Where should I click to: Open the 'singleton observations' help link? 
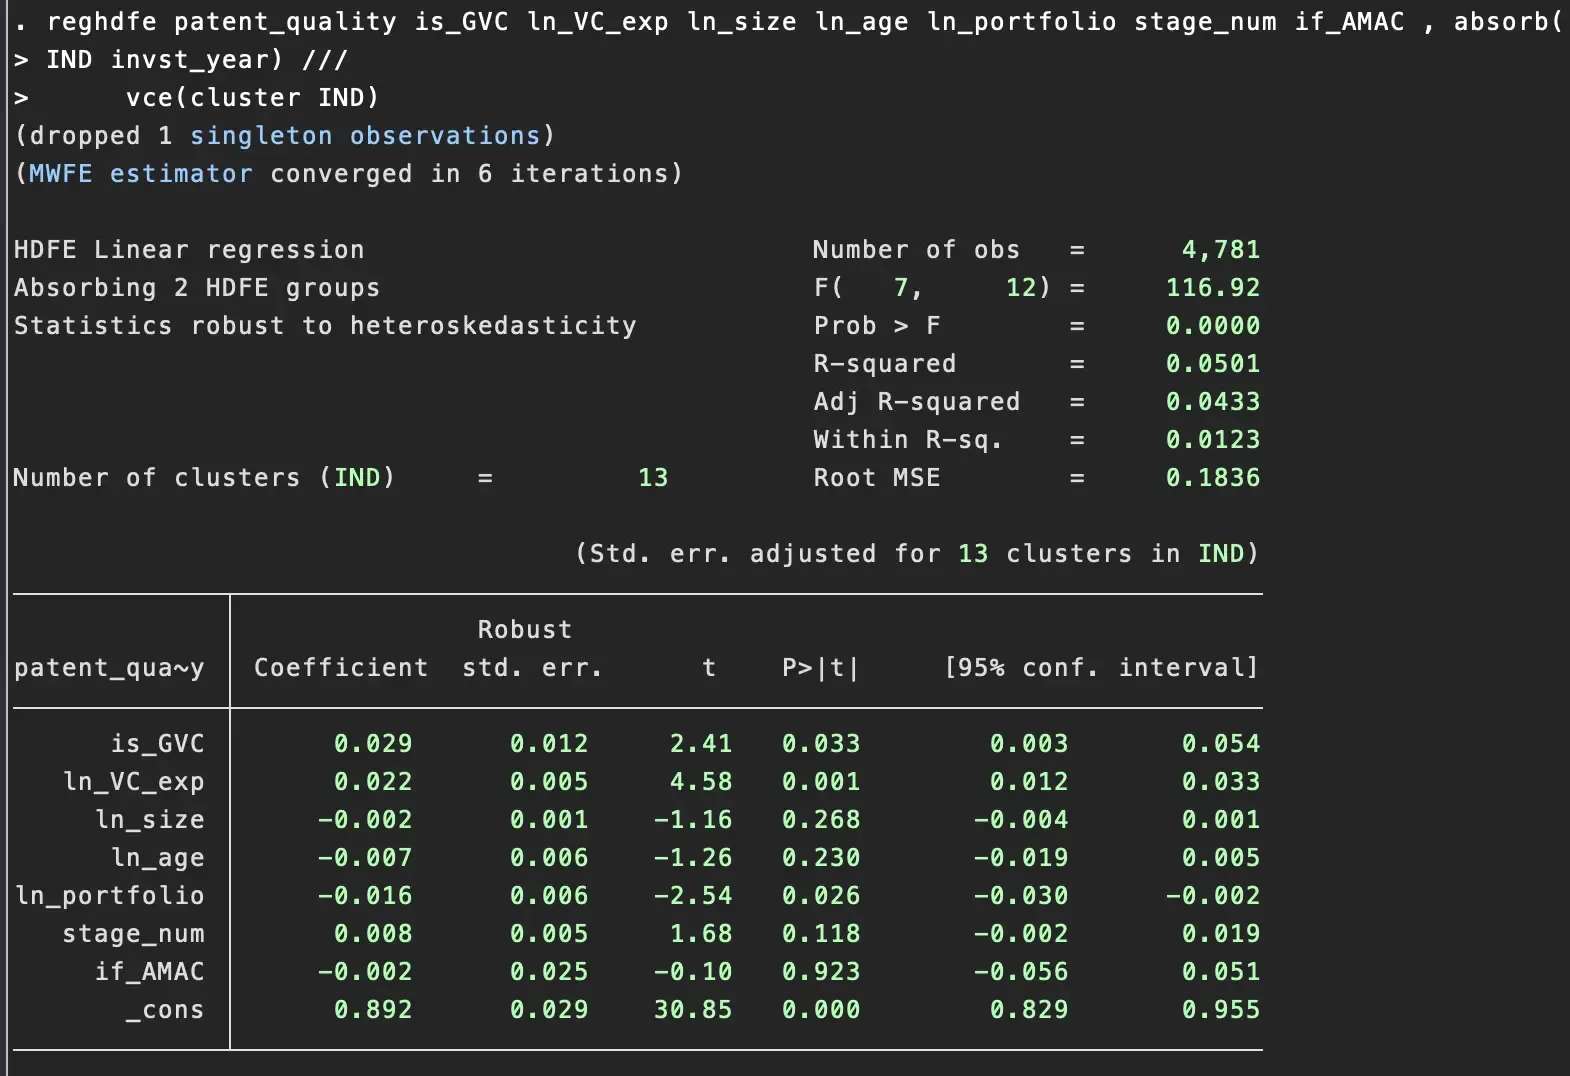point(365,136)
